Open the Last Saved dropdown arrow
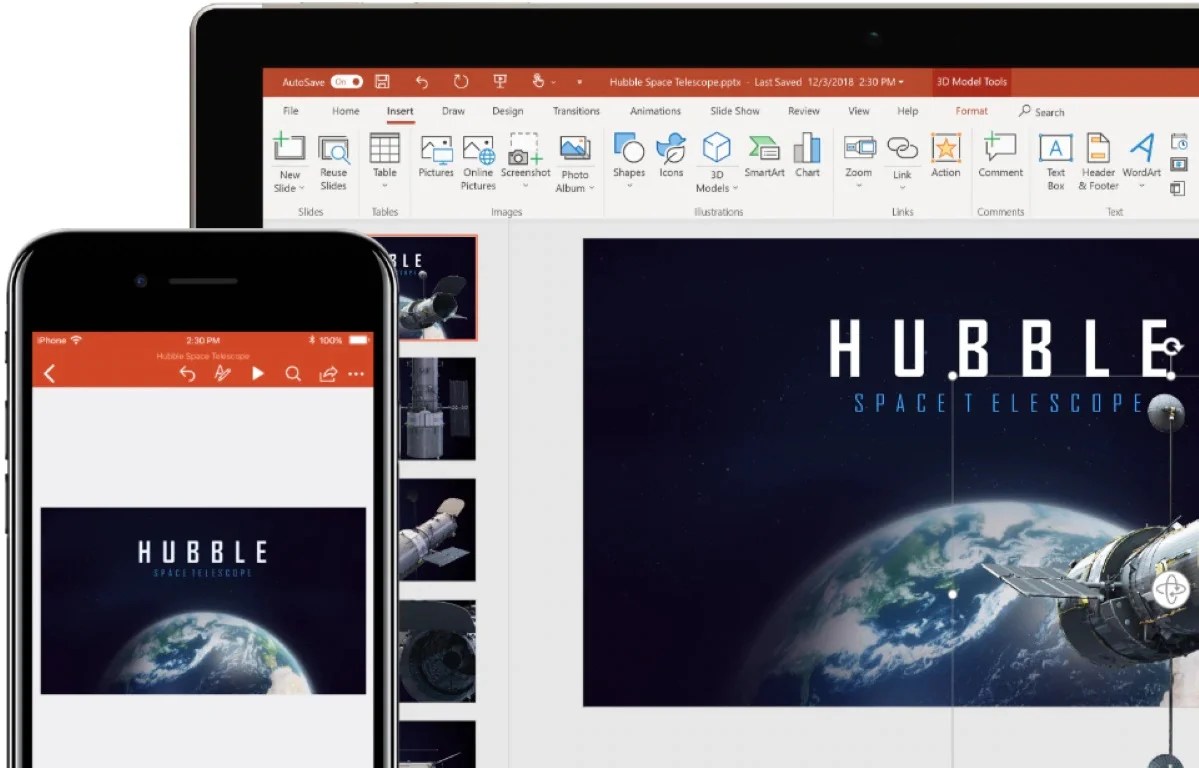 coord(901,82)
